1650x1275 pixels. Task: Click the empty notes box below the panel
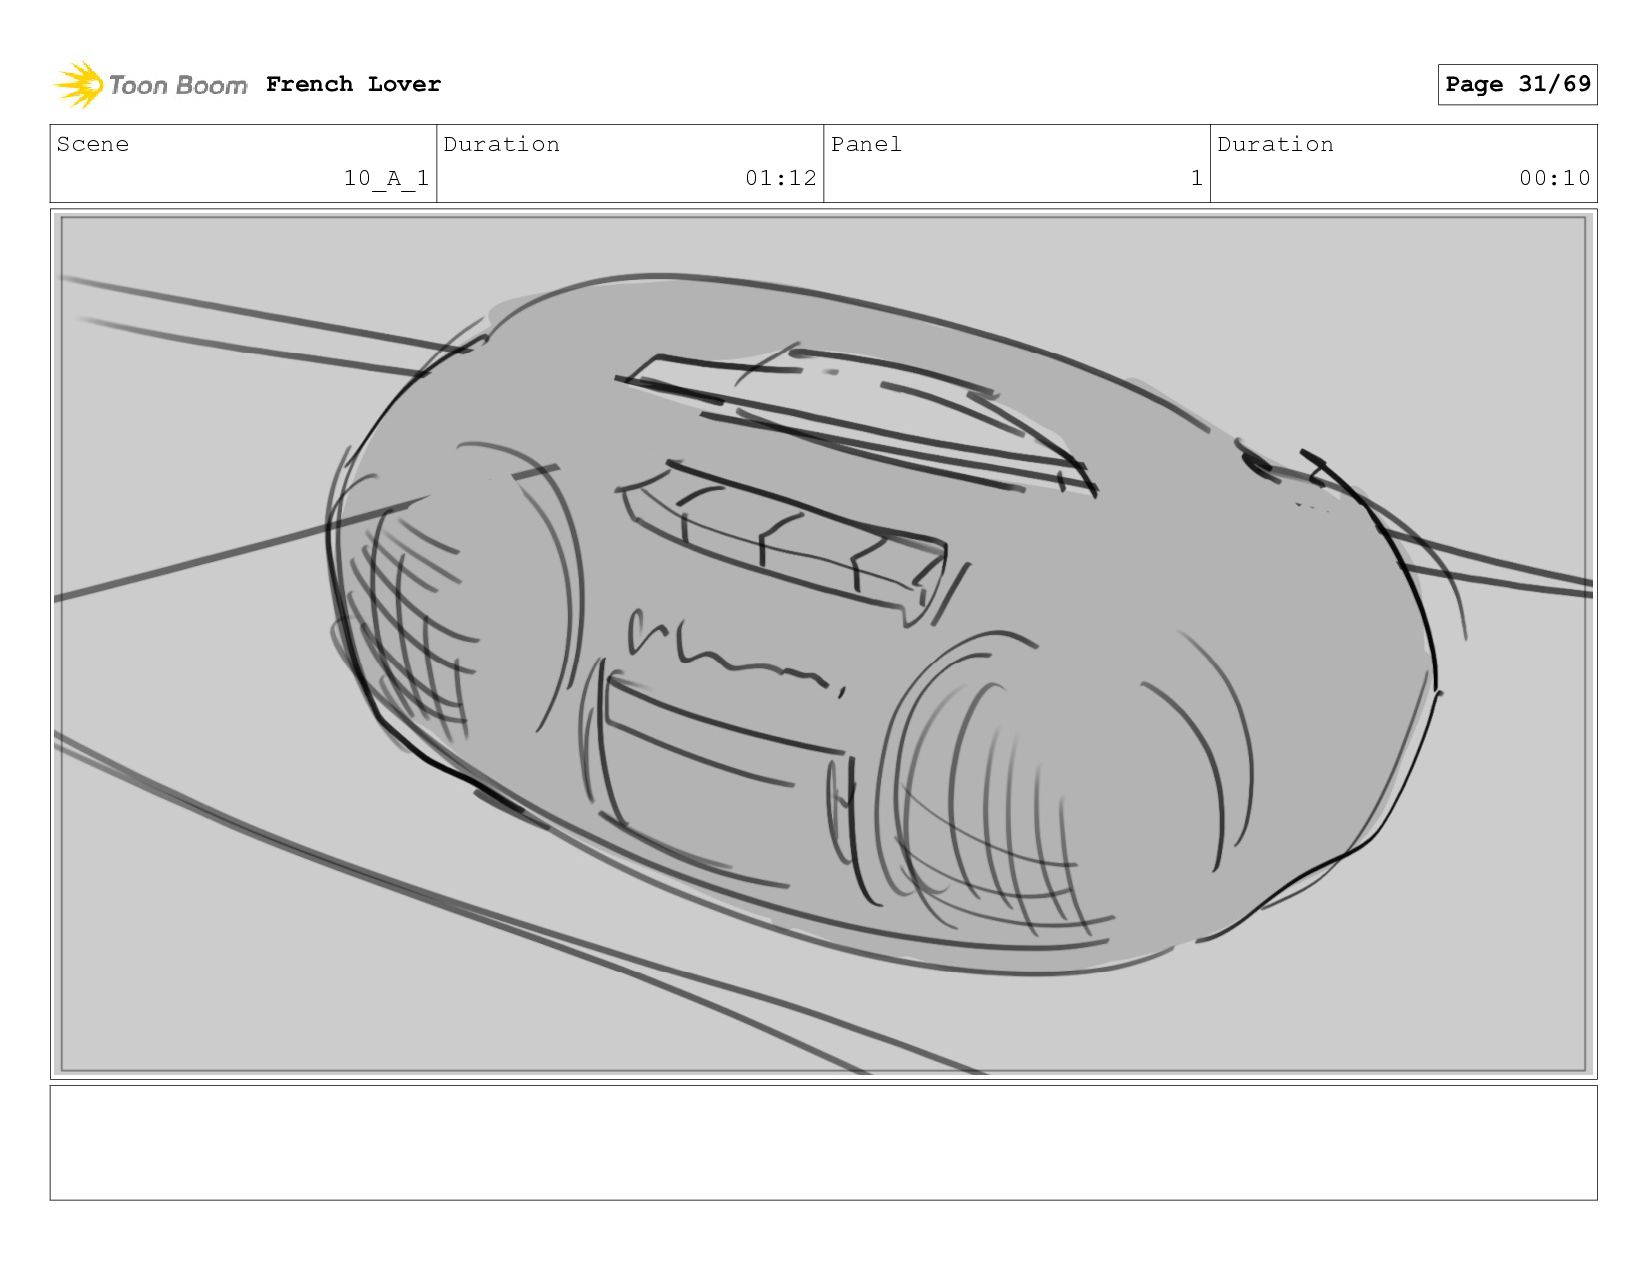[823, 1143]
